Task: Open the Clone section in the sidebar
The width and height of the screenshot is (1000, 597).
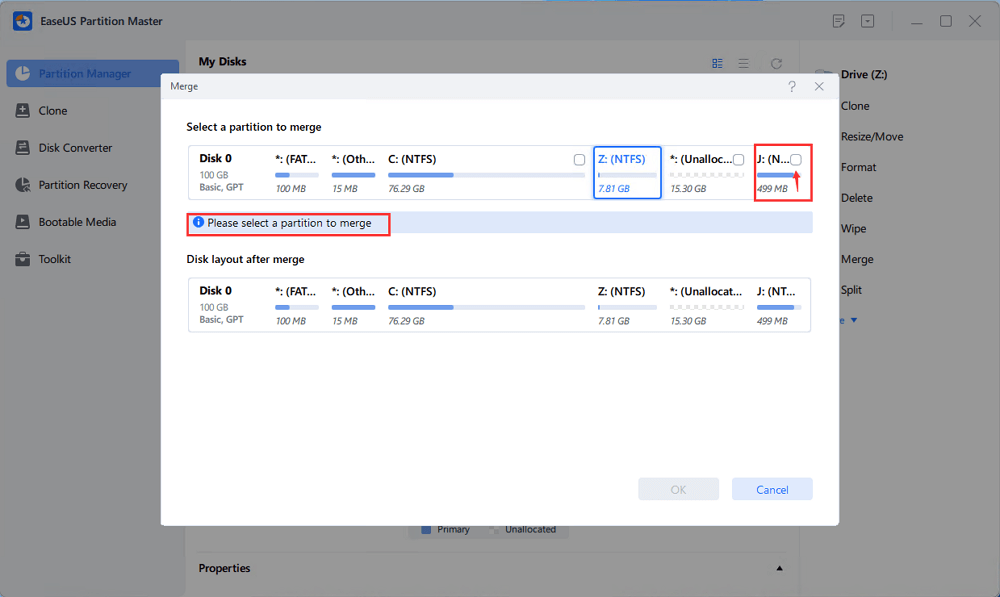Action: 52,110
